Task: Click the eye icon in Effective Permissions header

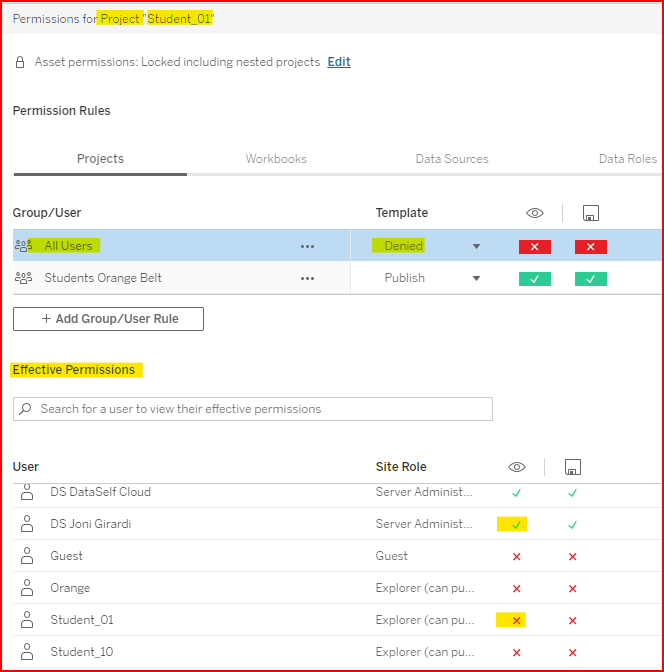Action: [x=517, y=467]
